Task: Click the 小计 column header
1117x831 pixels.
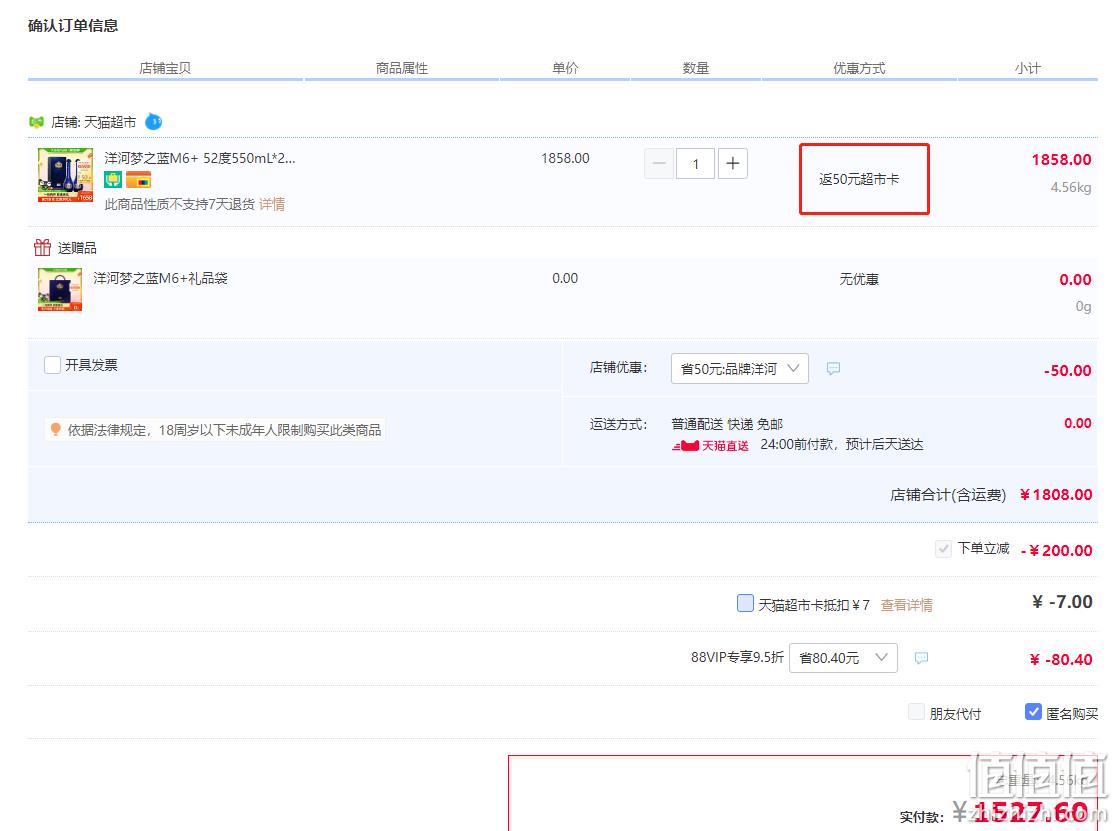Action: click(x=1027, y=68)
